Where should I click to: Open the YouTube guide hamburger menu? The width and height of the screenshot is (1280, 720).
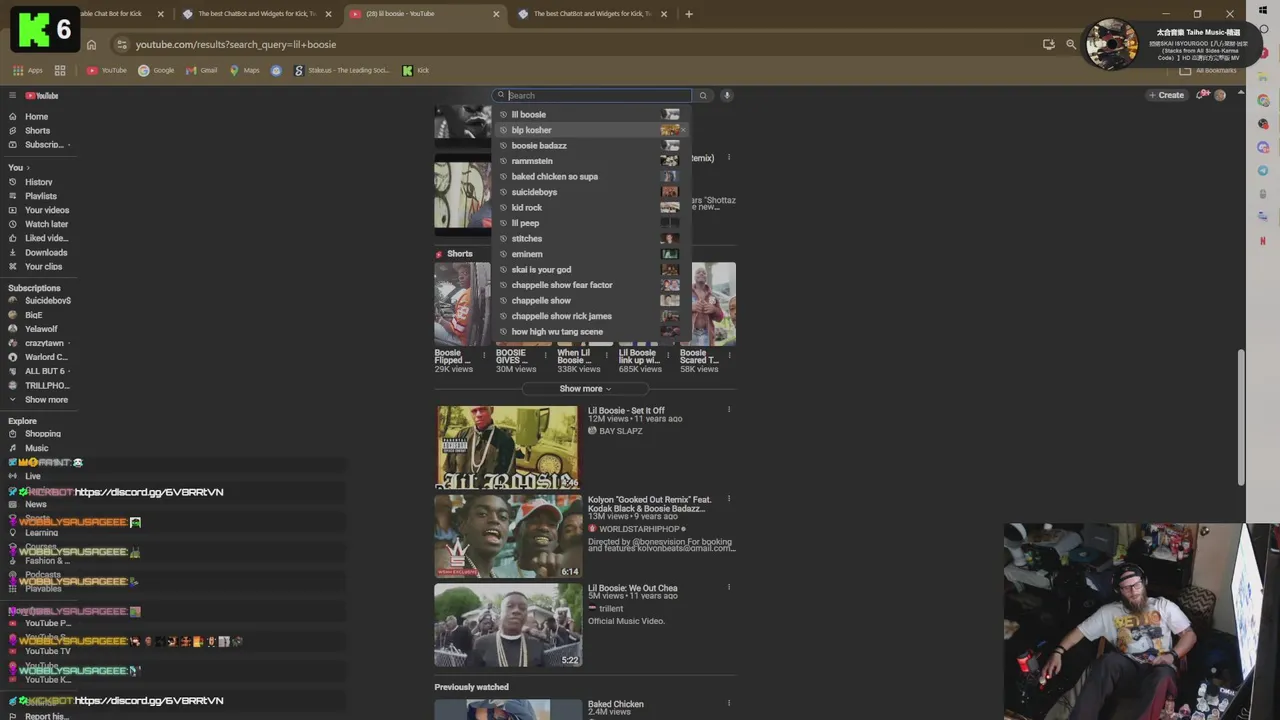point(12,96)
